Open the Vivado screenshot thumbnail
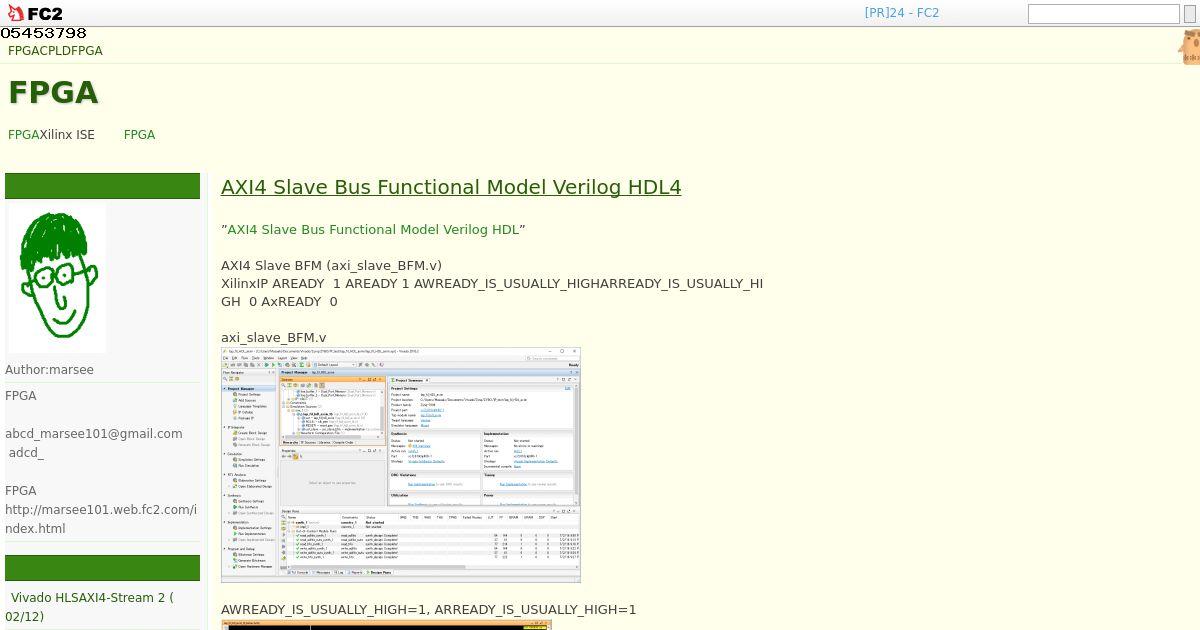This screenshot has width=1200, height=630. pyautogui.click(x=400, y=465)
